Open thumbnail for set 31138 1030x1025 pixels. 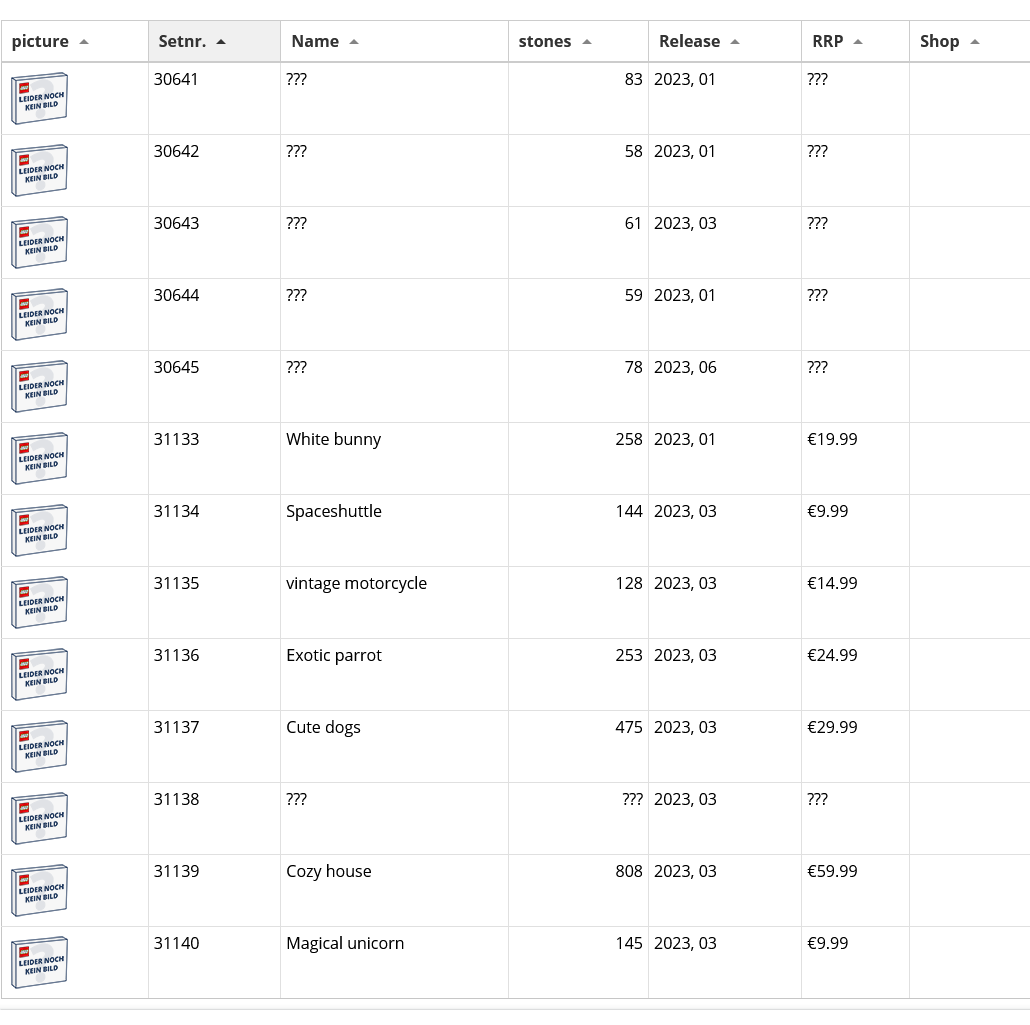click(x=39, y=819)
